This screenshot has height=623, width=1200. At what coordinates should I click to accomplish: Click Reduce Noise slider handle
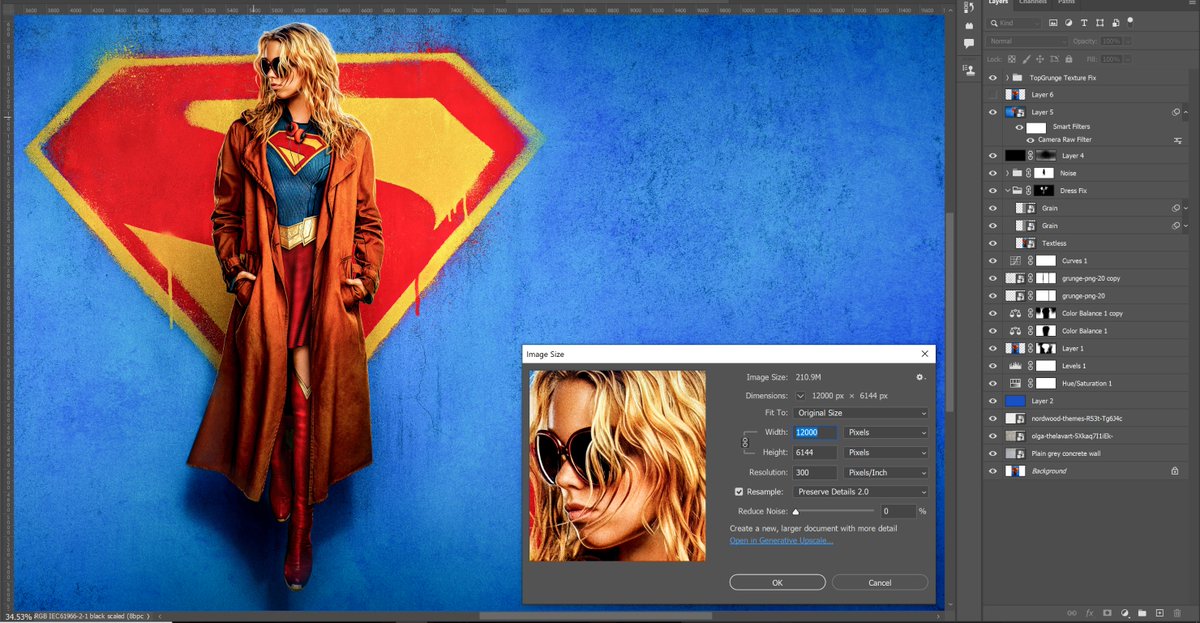[796, 511]
